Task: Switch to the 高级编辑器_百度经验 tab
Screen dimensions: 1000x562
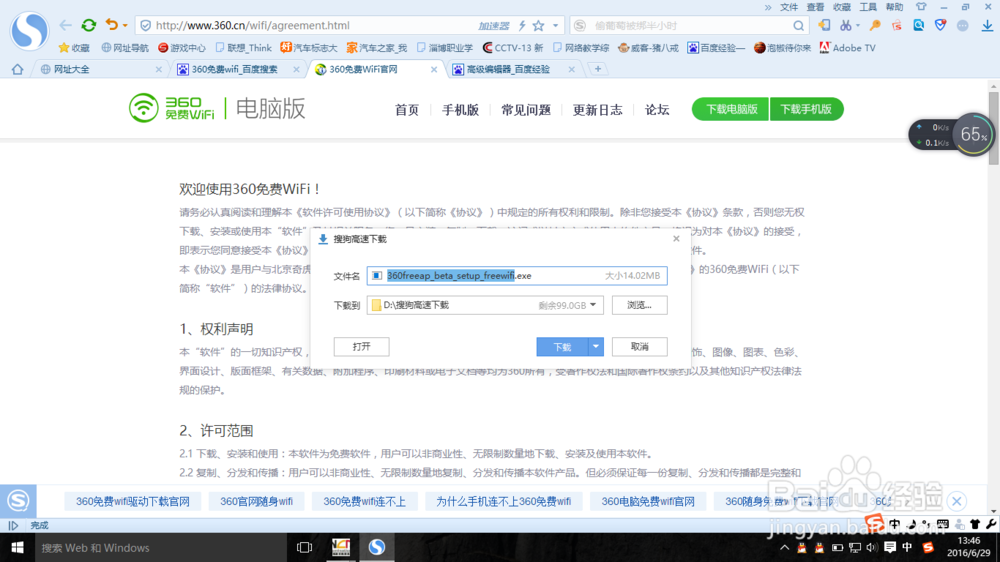Action: click(513, 69)
